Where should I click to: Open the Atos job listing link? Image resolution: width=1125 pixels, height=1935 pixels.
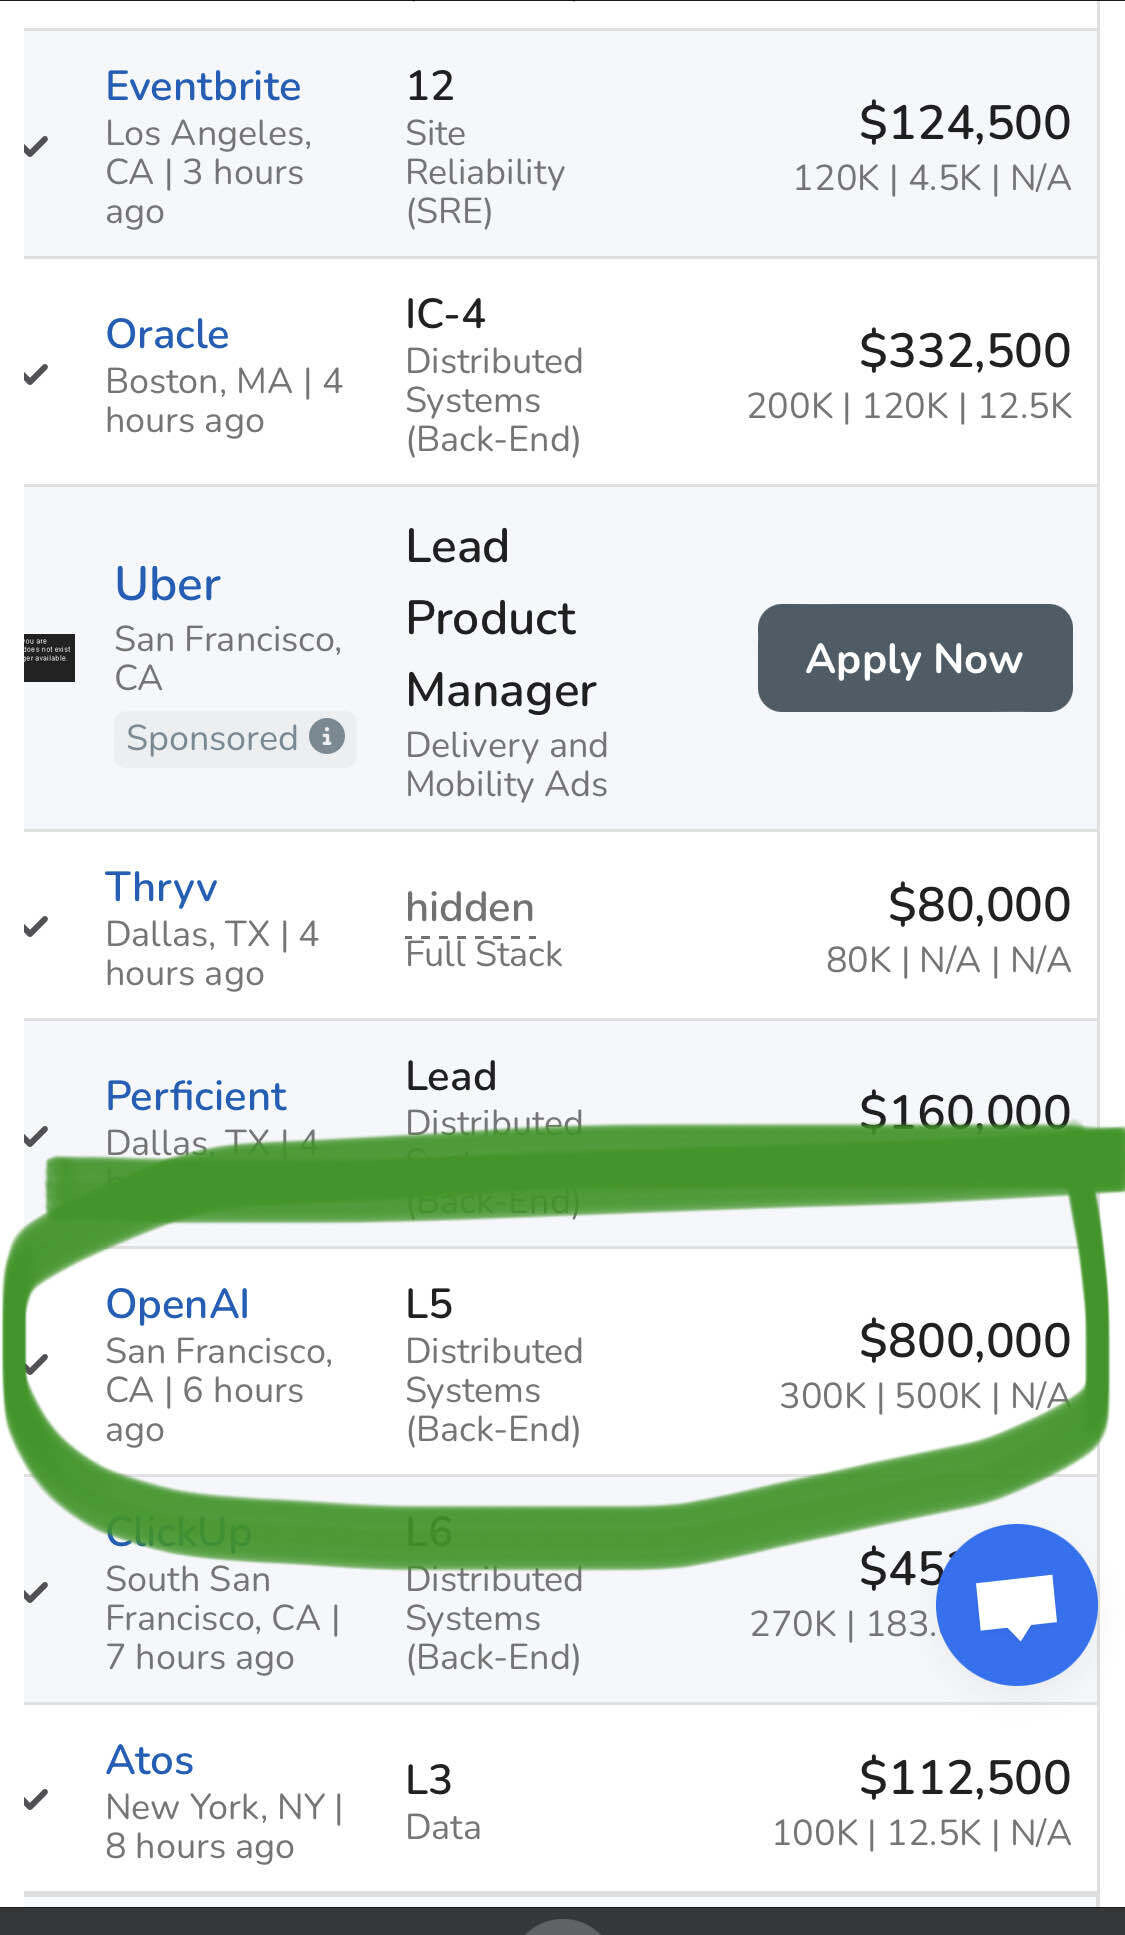pos(149,1759)
